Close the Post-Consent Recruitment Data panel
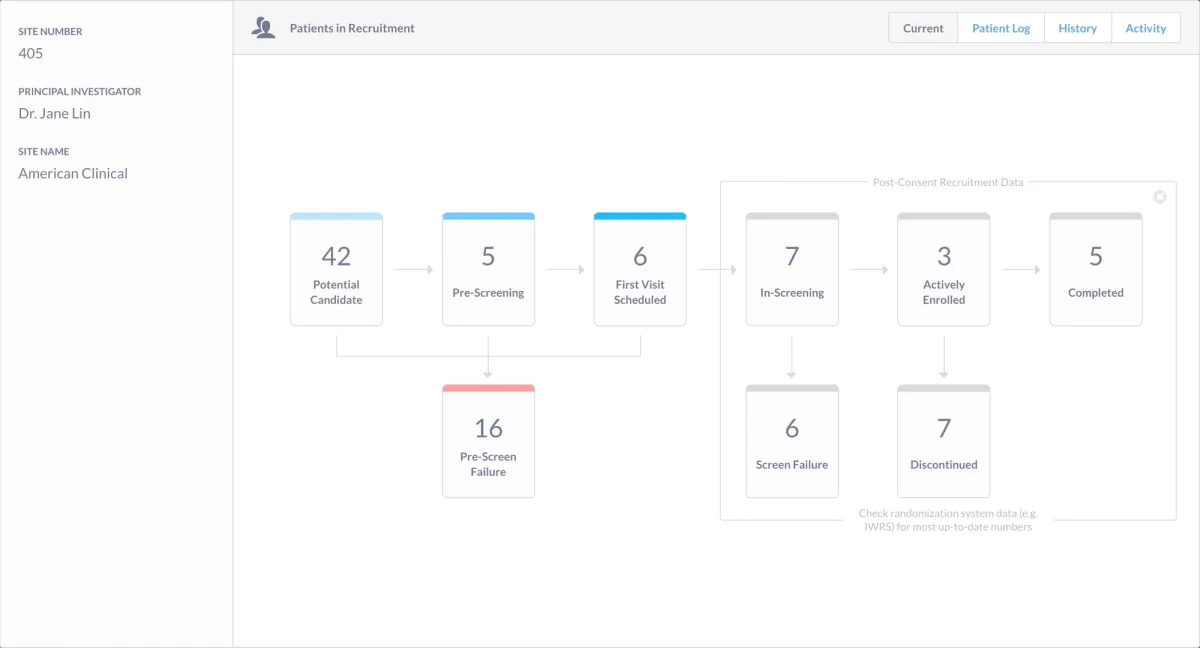 coord(1160,197)
